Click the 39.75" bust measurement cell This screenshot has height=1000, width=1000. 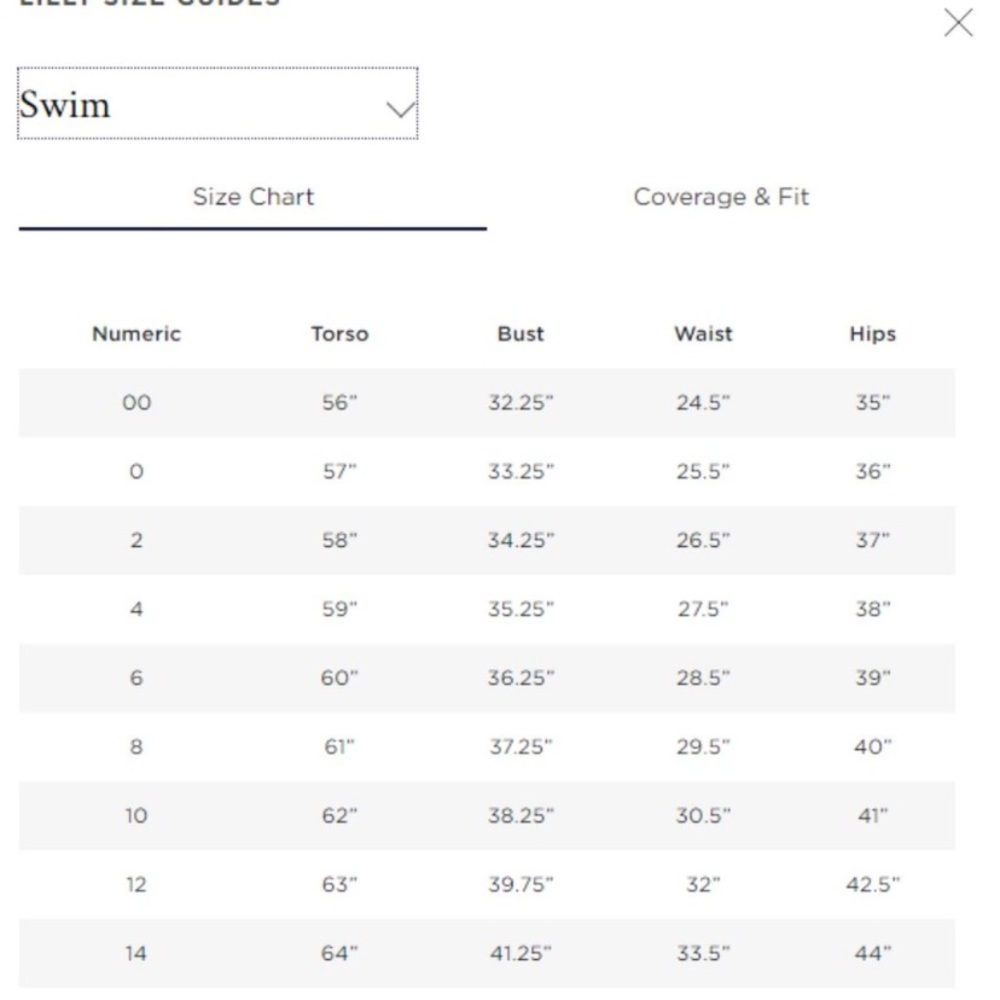[520, 885]
